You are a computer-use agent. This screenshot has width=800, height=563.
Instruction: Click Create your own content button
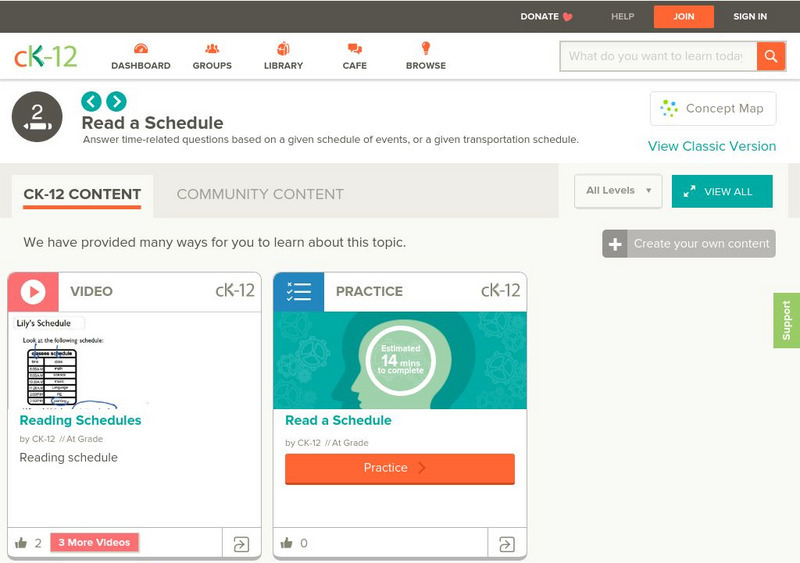coord(689,244)
